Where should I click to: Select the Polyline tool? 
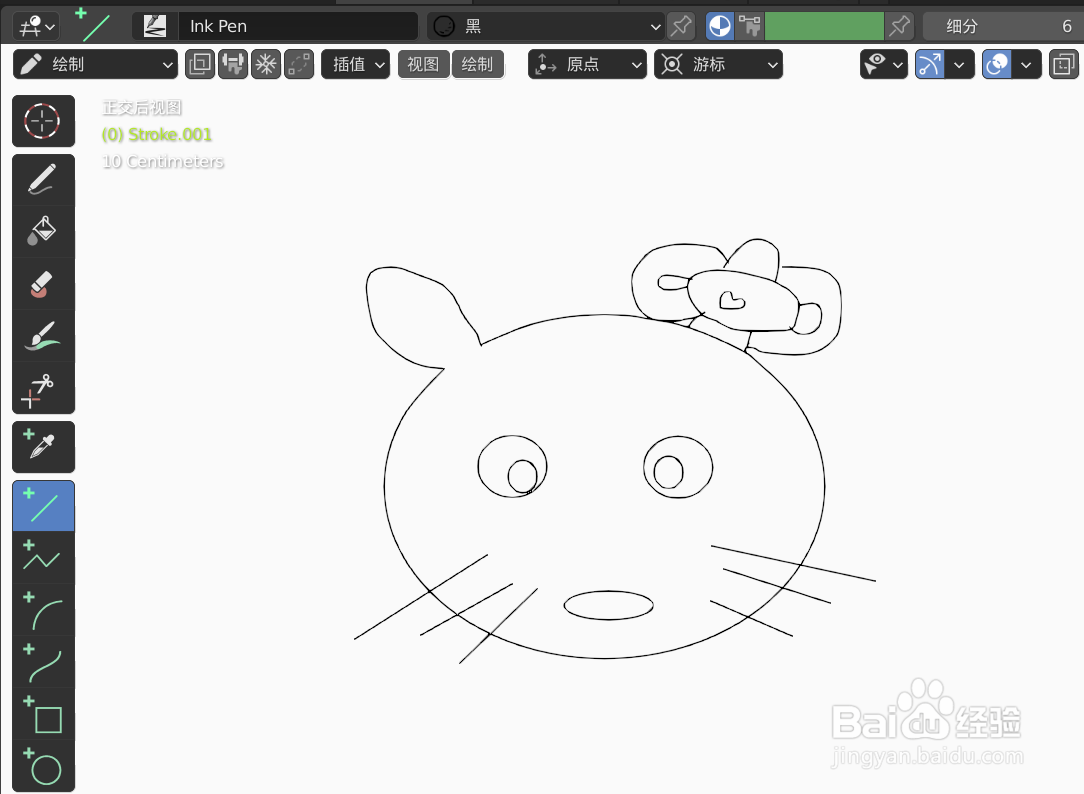click(x=43, y=557)
